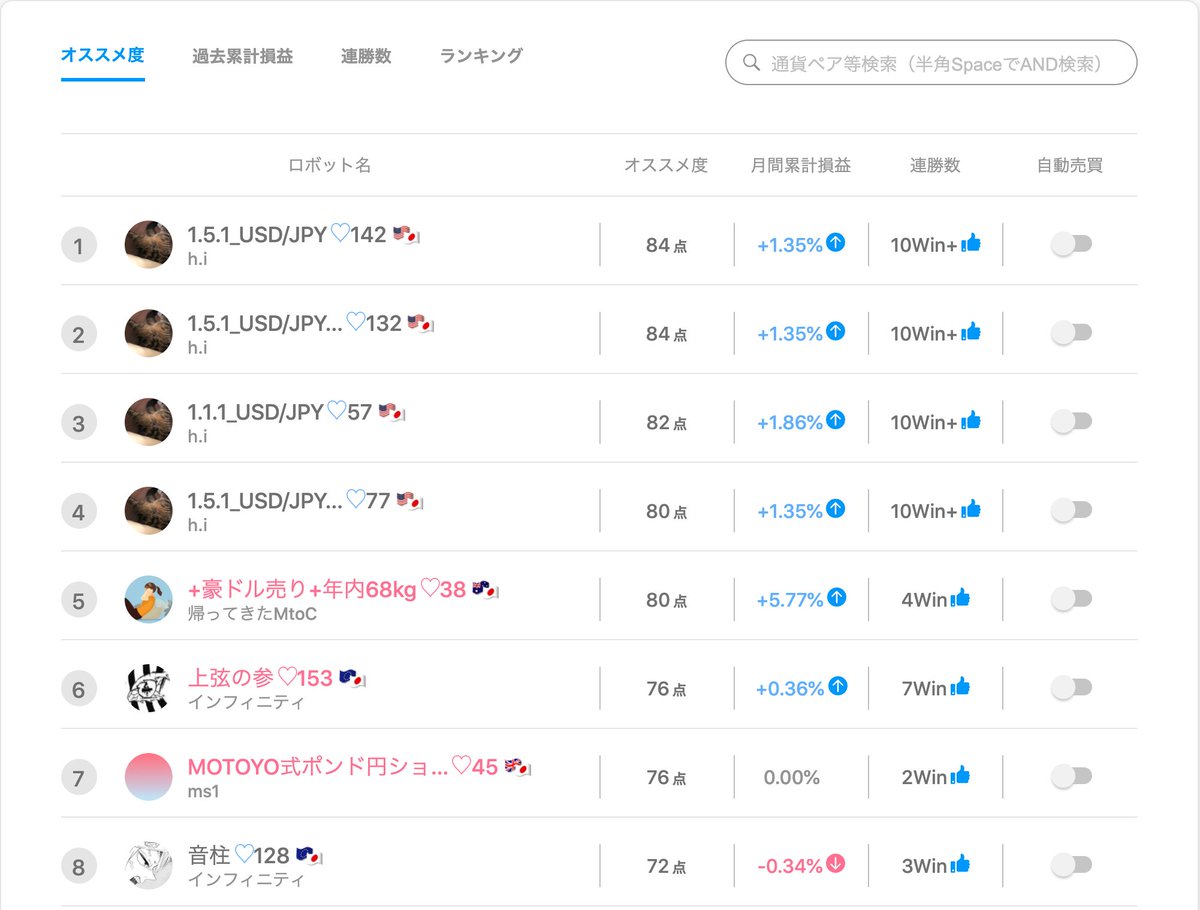Click the heart icon next to 132
Screen dimensions: 1200x910
[356, 322]
